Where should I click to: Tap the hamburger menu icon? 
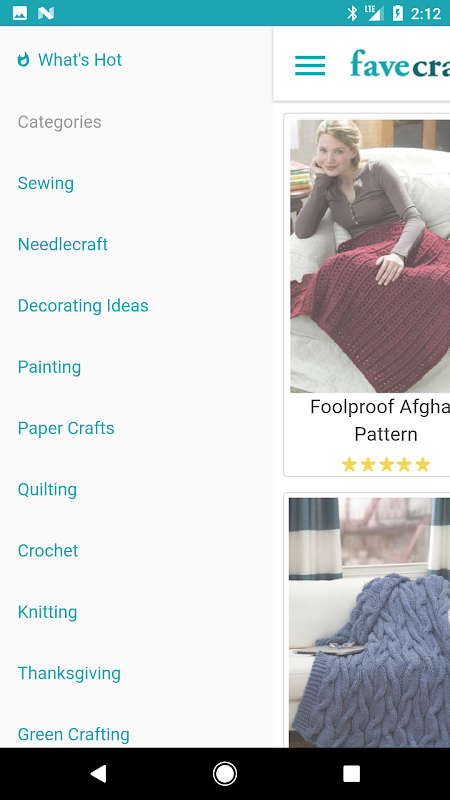pos(310,65)
